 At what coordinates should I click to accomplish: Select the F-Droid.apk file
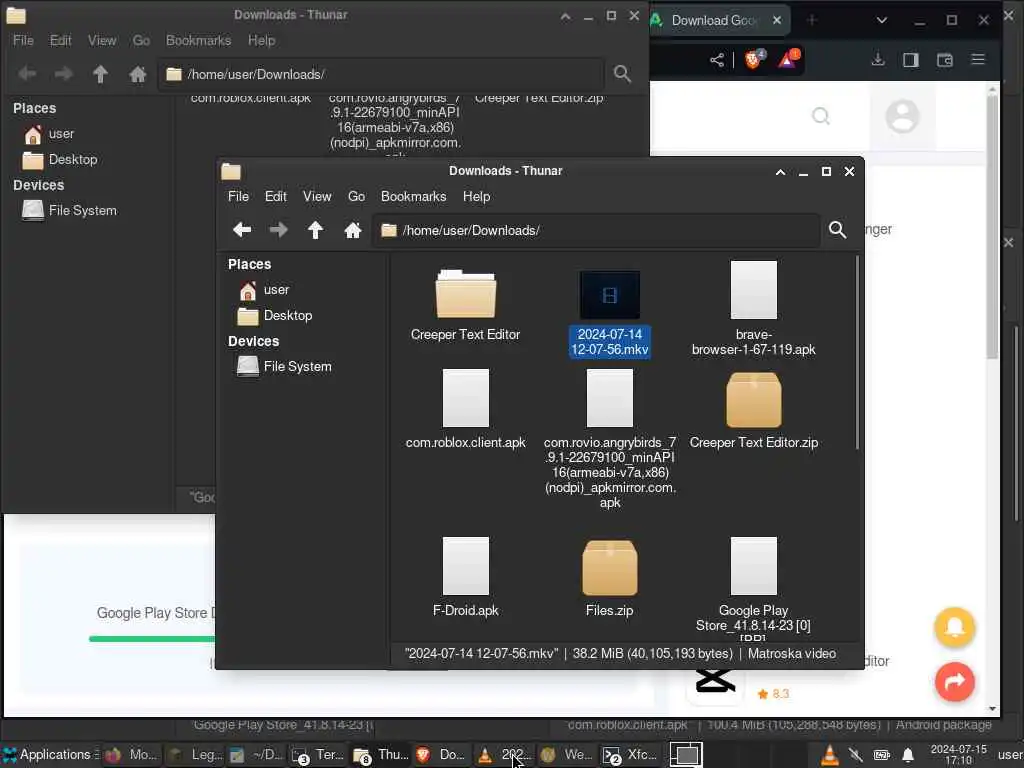pos(466,577)
